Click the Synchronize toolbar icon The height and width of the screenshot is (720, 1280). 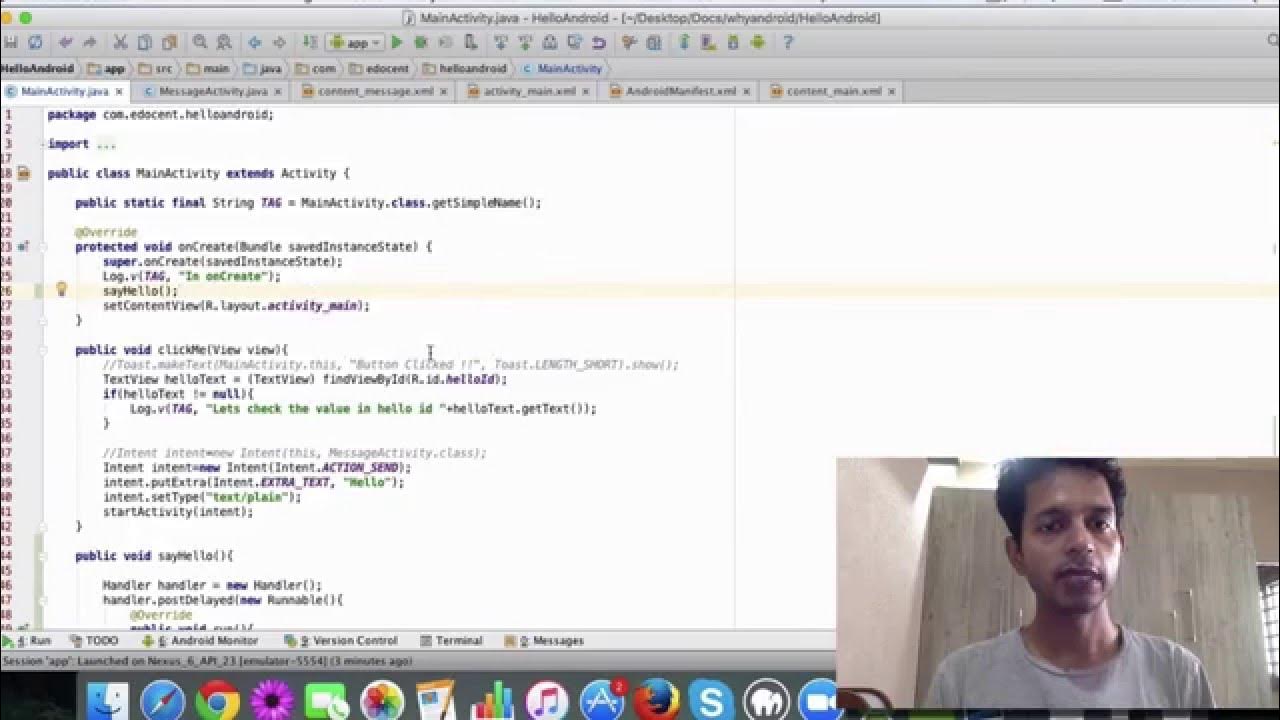[x=35, y=43]
